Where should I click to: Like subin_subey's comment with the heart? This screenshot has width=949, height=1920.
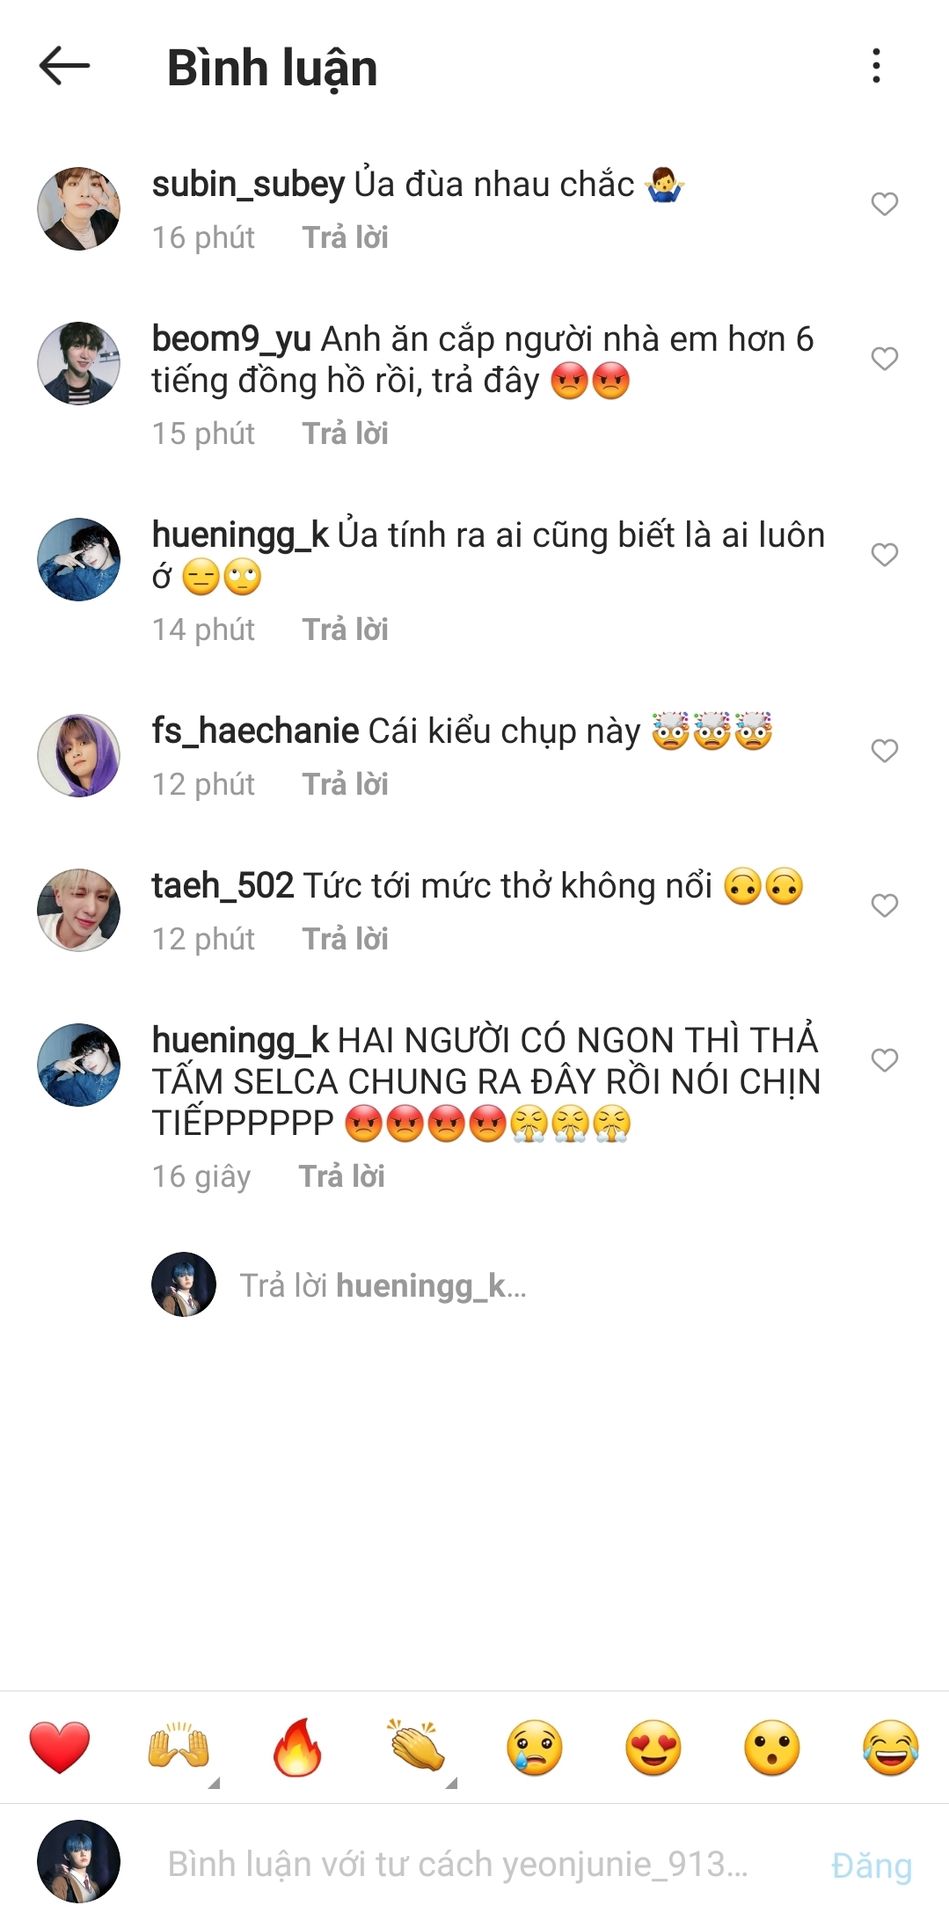point(884,204)
